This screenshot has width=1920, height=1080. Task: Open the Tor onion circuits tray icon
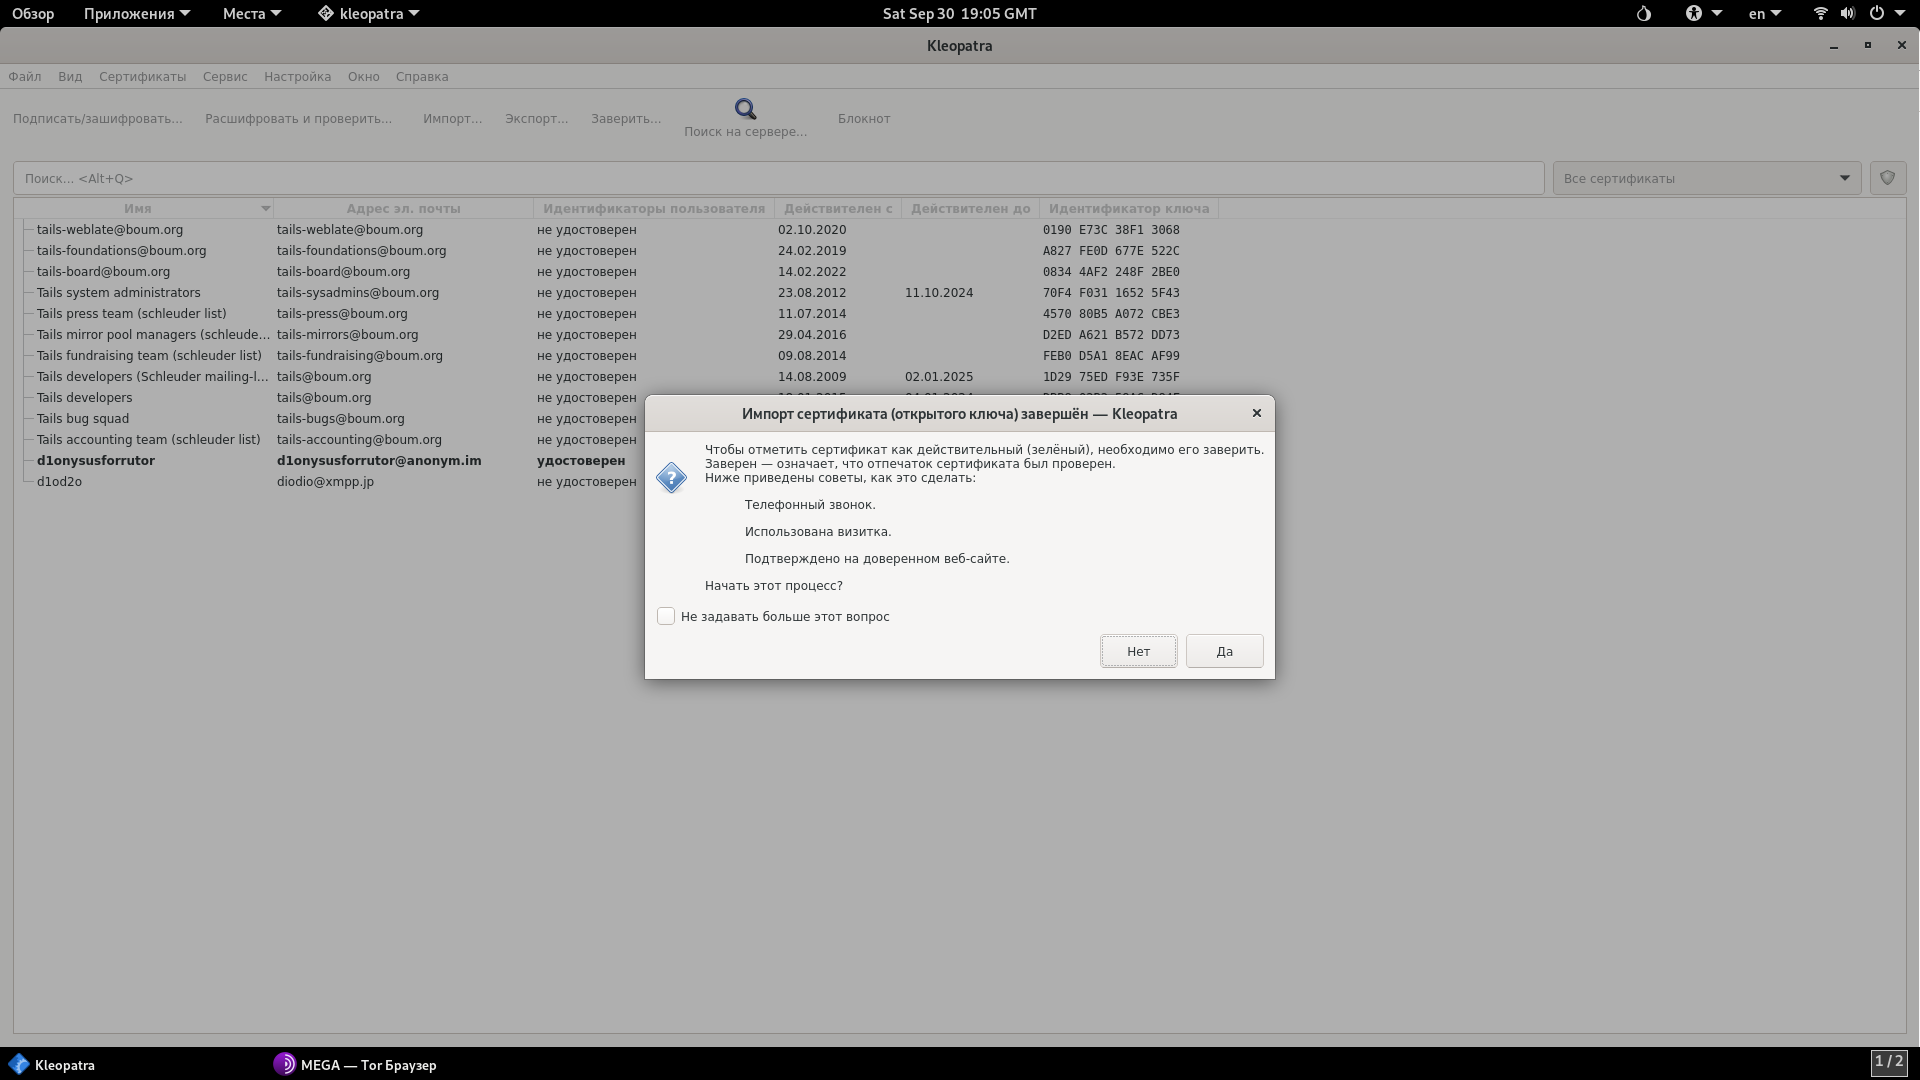tap(1643, 14)
